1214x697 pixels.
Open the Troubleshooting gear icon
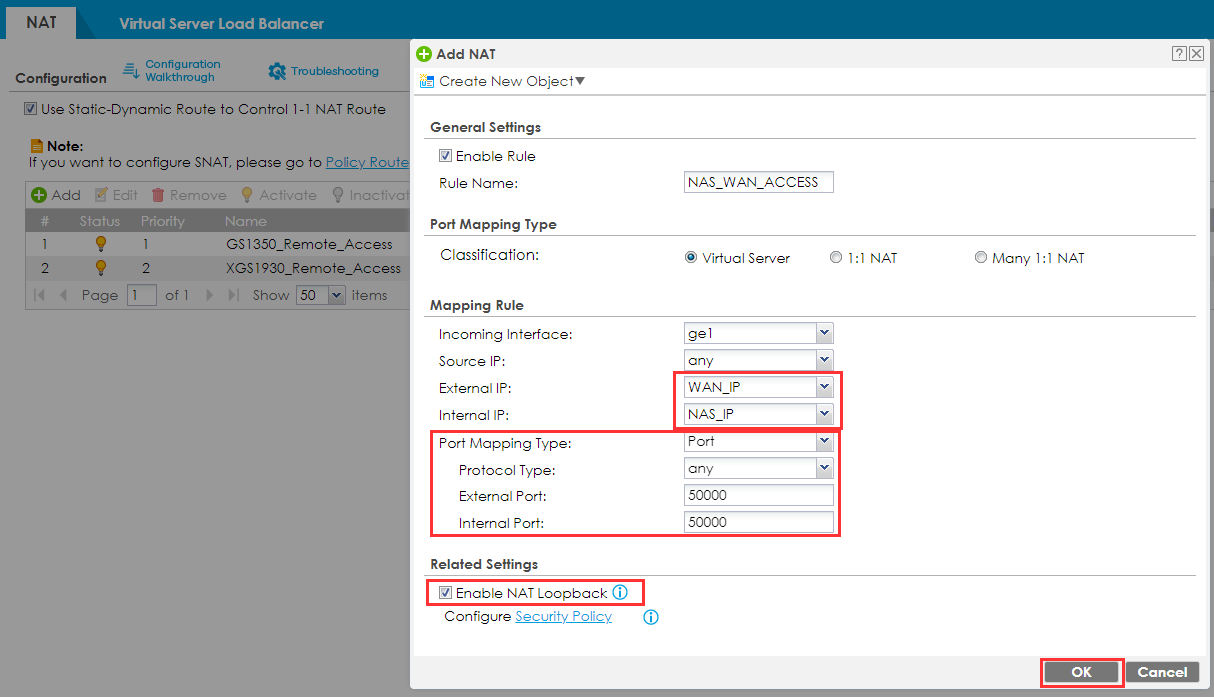[x=277, y=72]
